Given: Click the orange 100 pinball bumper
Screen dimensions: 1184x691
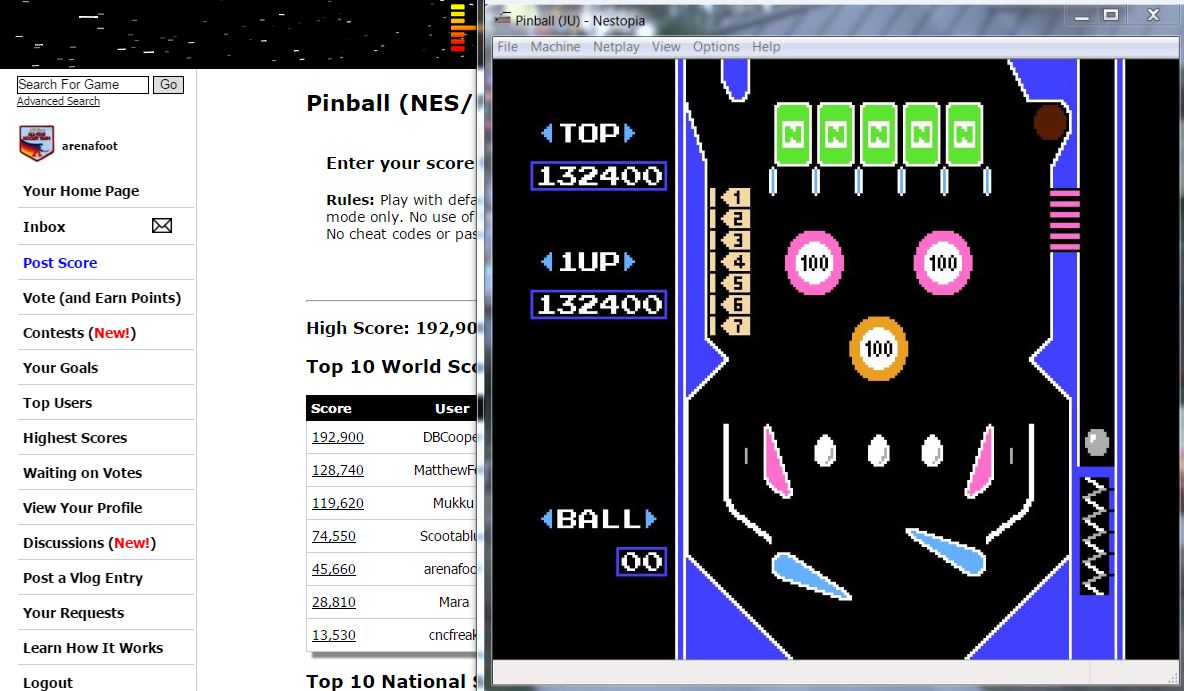Looking at the screenshot, I should [x=878, y=348].
